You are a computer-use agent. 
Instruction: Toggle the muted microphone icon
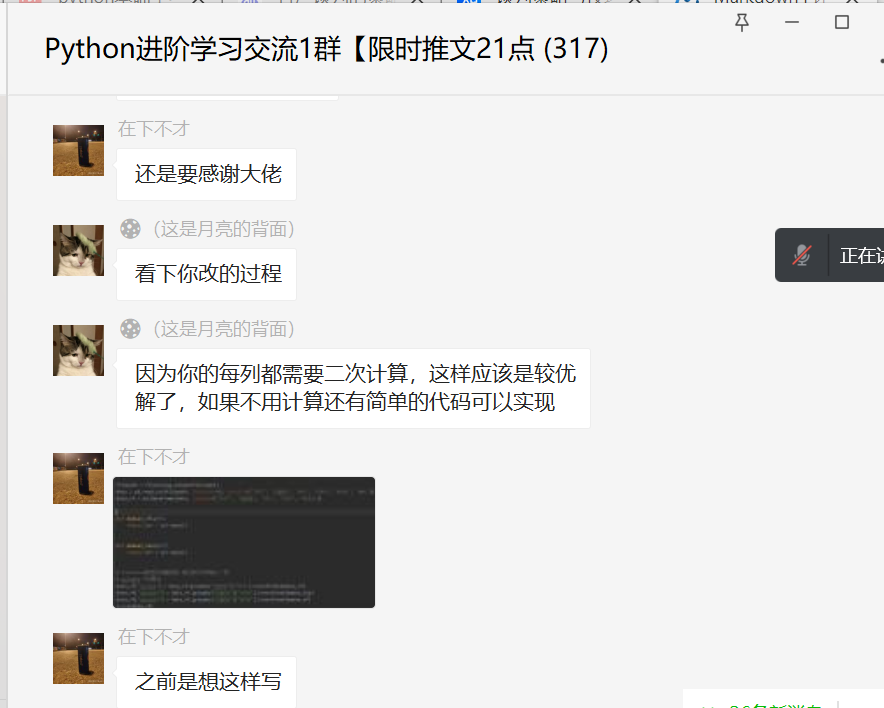coord(802,255)
